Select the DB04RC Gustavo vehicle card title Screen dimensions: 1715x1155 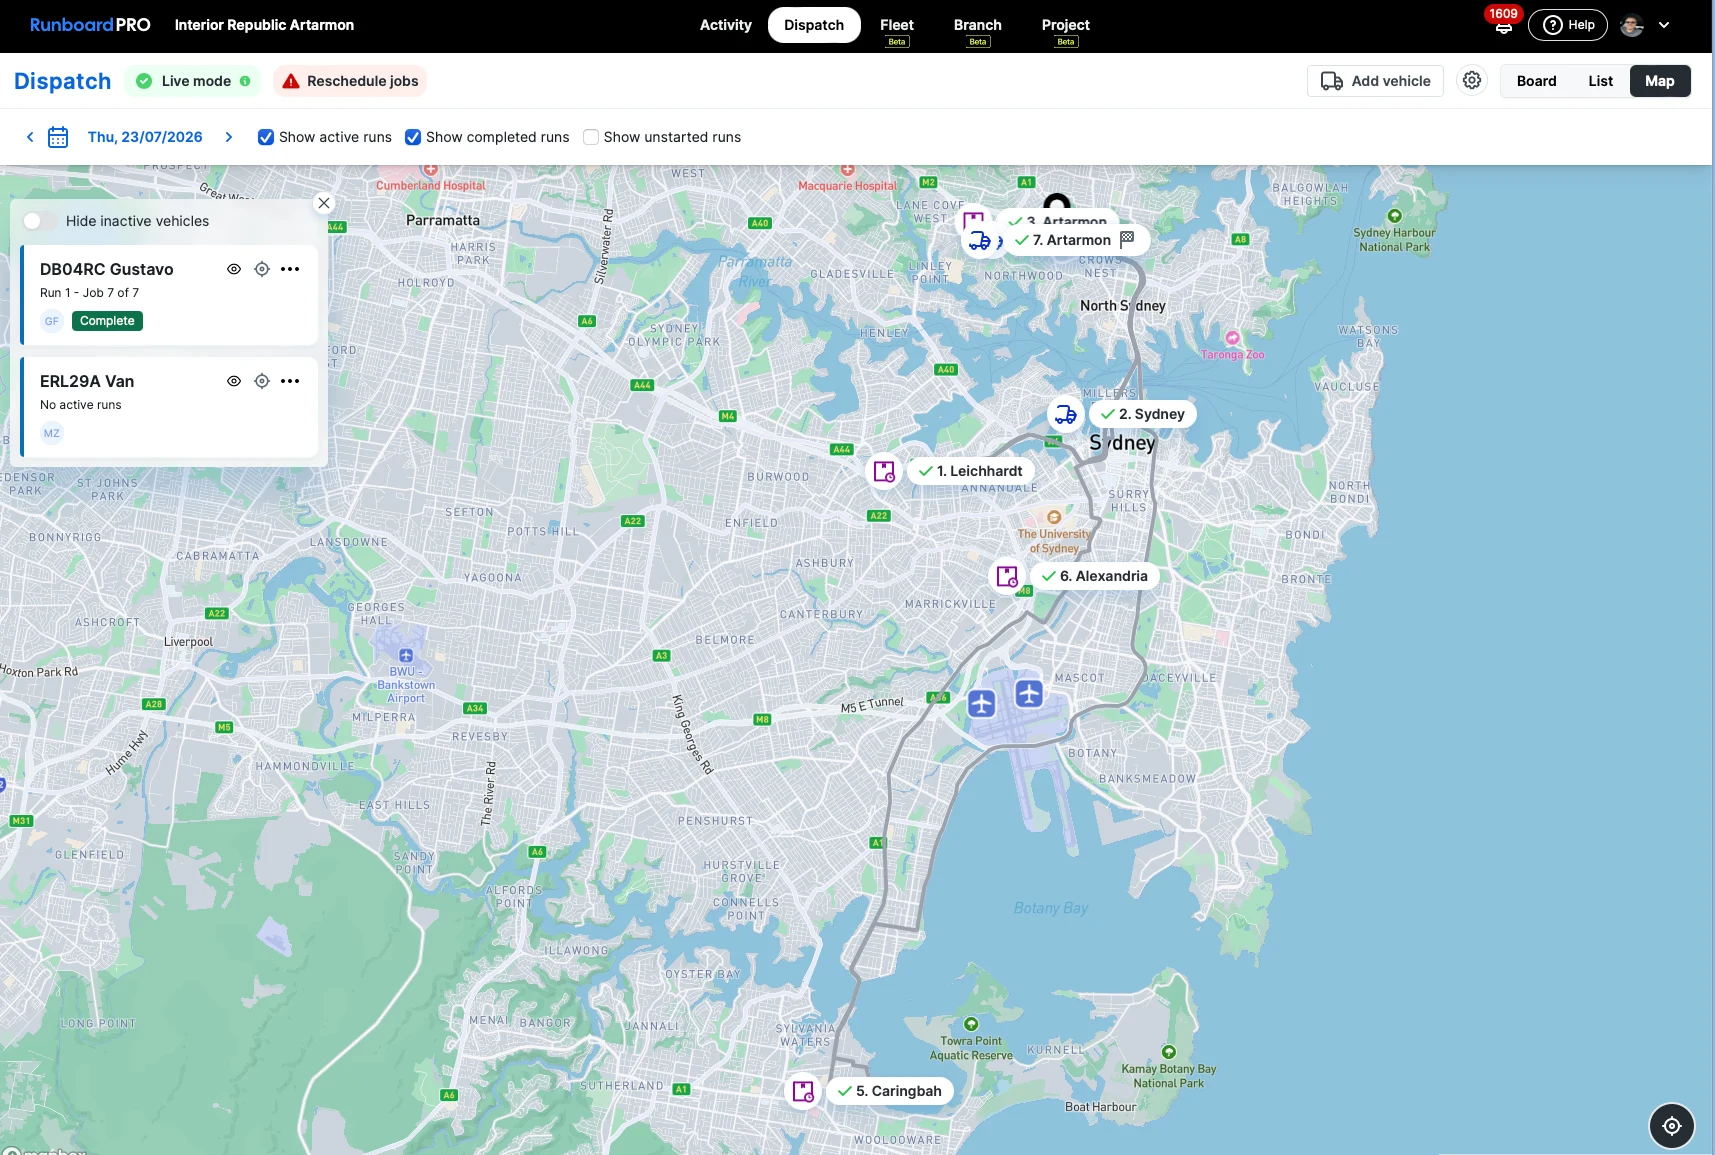[107, 269]
